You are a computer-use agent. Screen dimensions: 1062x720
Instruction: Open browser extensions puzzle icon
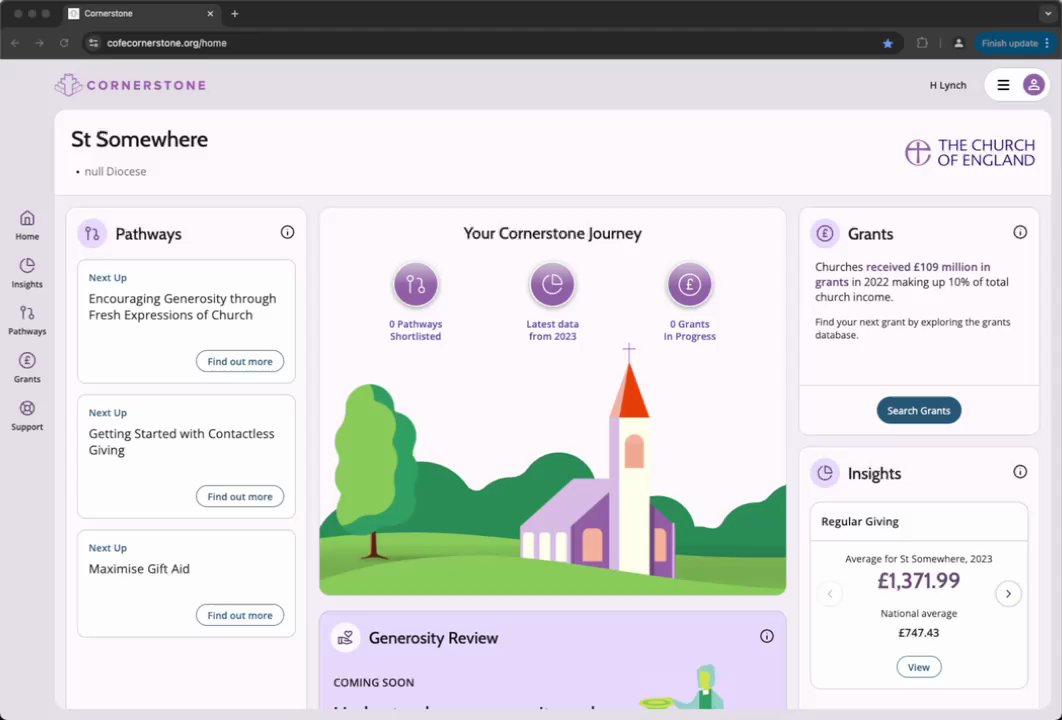click(922, 43)
